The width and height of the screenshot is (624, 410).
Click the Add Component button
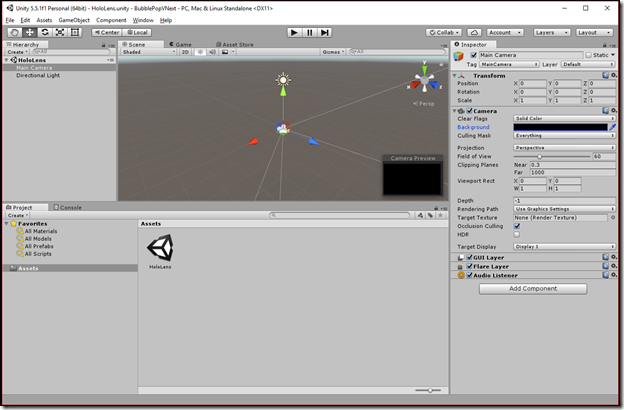coord(533,289)
